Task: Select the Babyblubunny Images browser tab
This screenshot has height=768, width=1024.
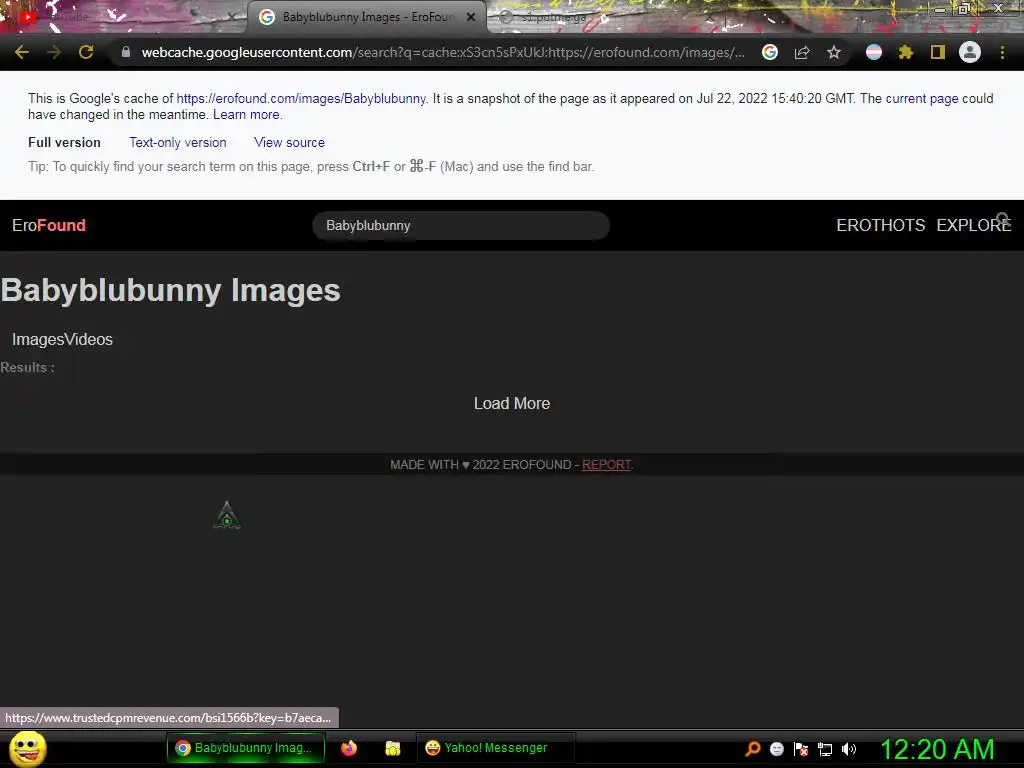Action: pos(366,17)
